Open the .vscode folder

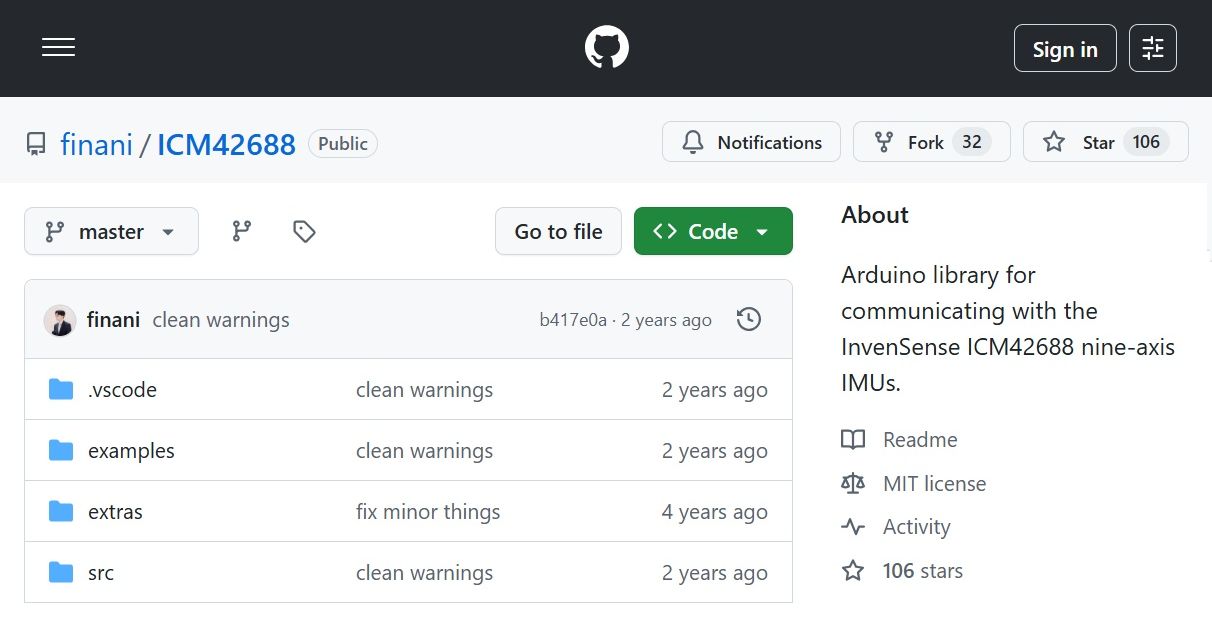click(x=122, y=390)
